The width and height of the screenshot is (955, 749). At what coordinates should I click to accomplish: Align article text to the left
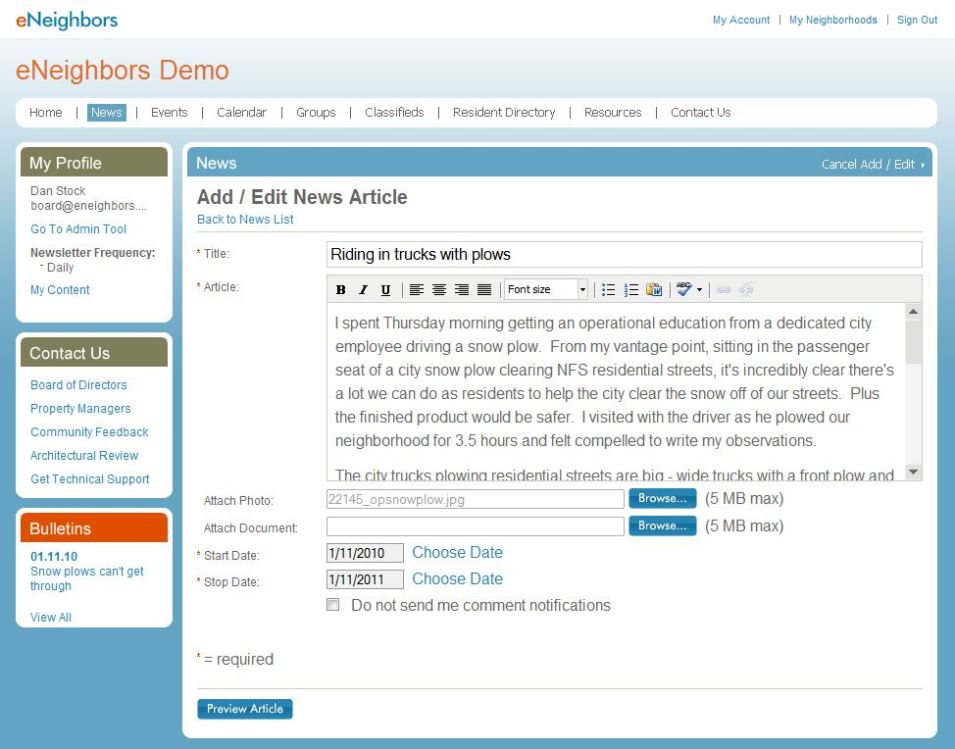417,290
